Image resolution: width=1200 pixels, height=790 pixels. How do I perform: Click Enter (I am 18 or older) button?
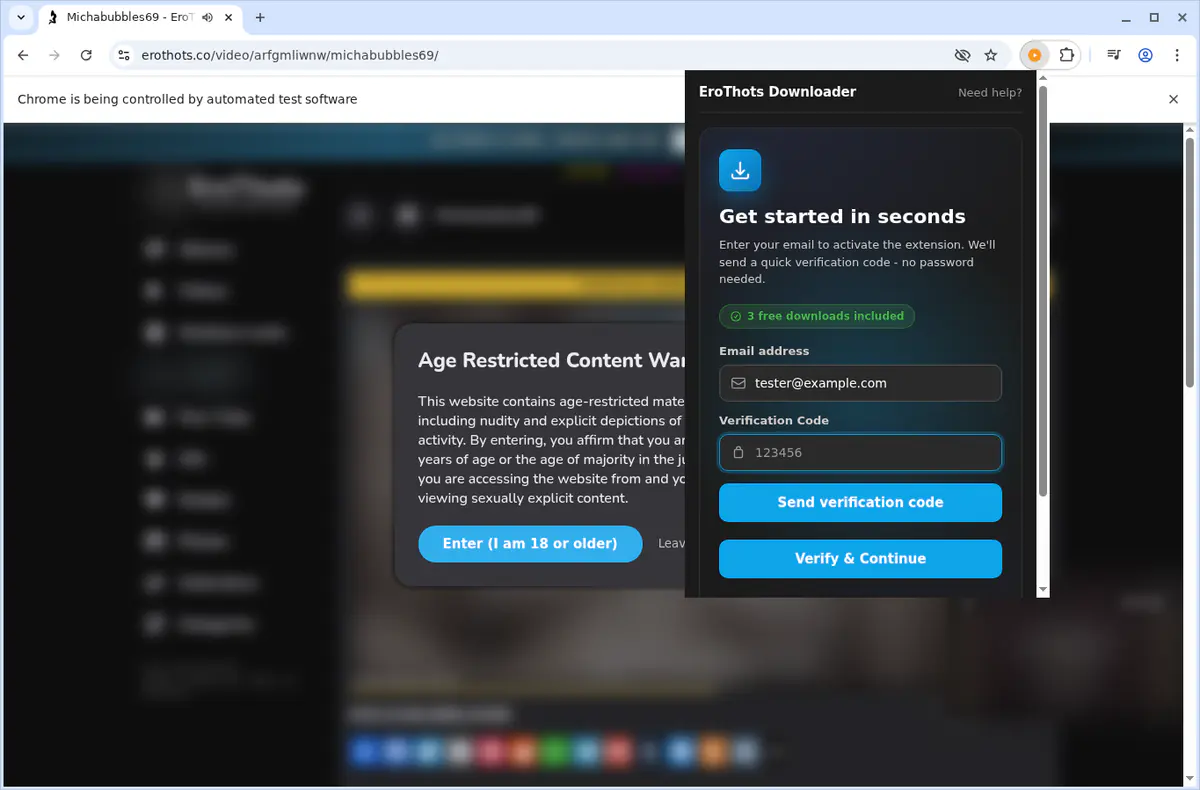click(530, 543)
